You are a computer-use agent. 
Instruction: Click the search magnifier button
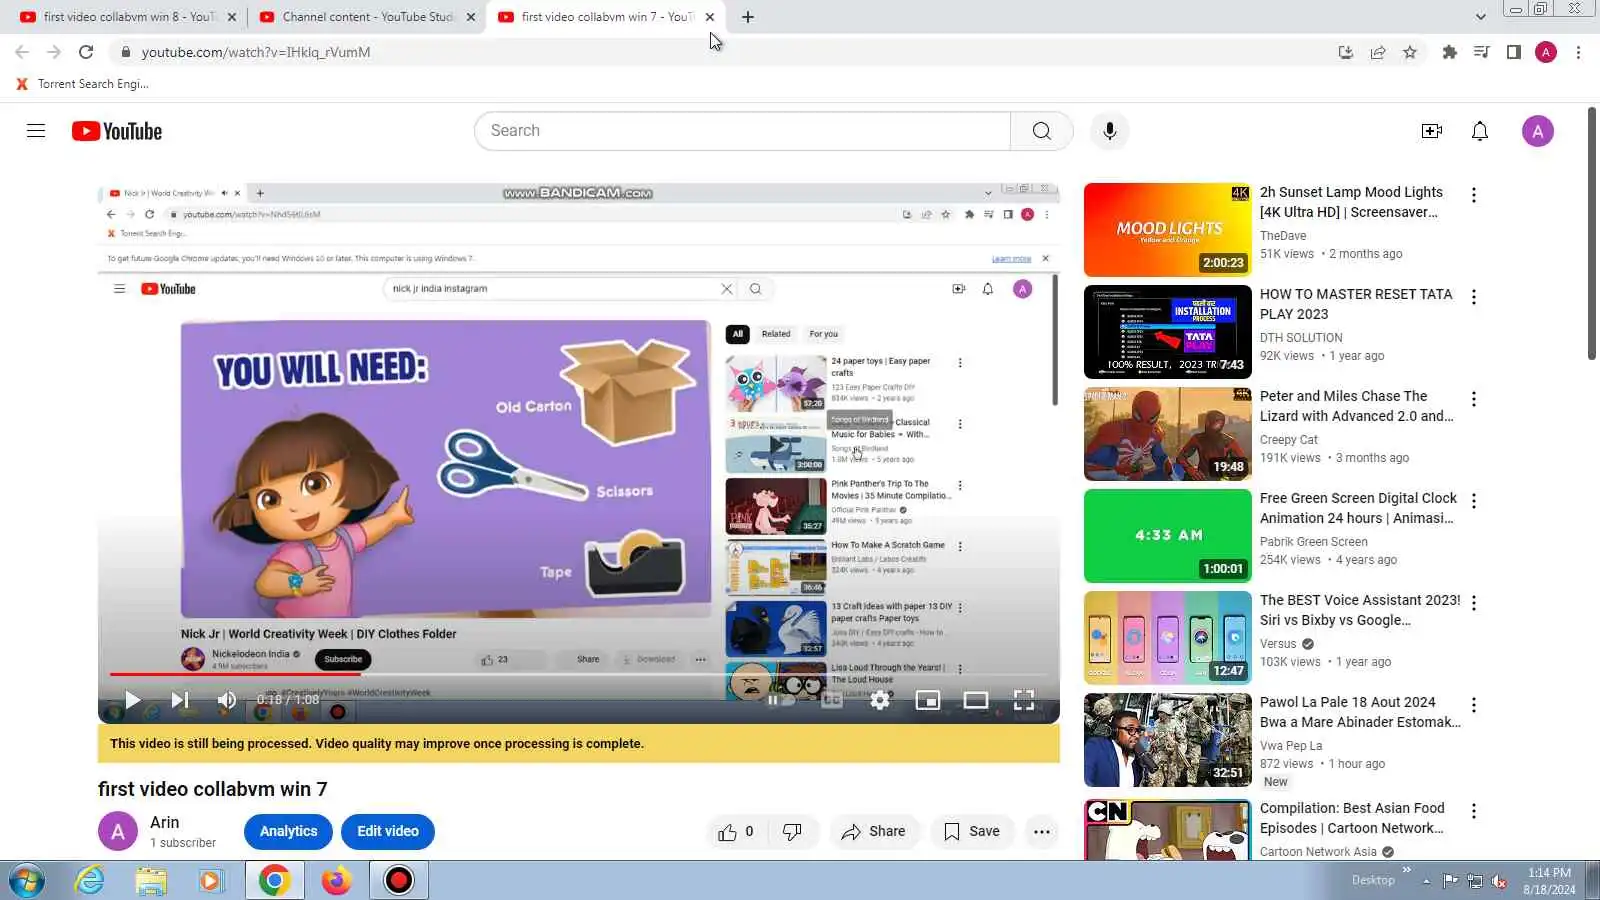(1041, 131)
